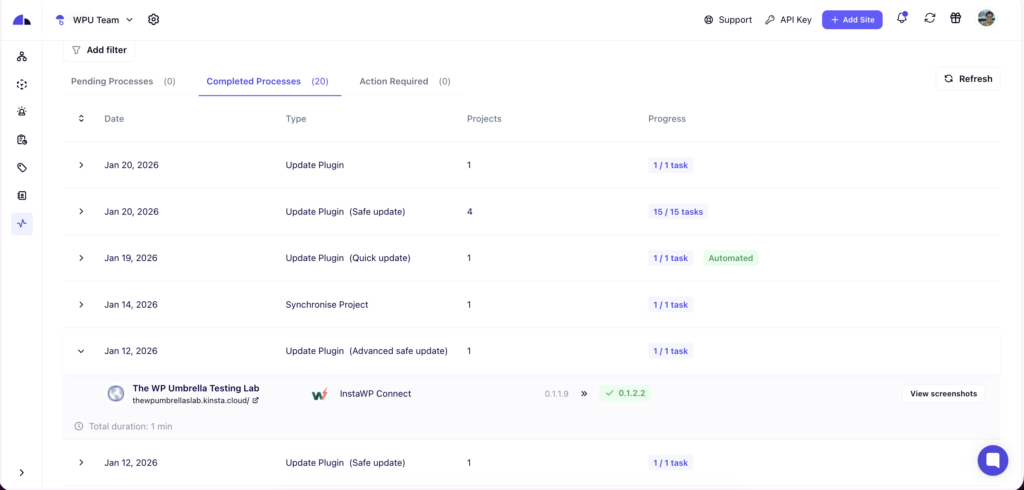
Task: Click the bug alert sidebar icon
Action: (22, 112)
